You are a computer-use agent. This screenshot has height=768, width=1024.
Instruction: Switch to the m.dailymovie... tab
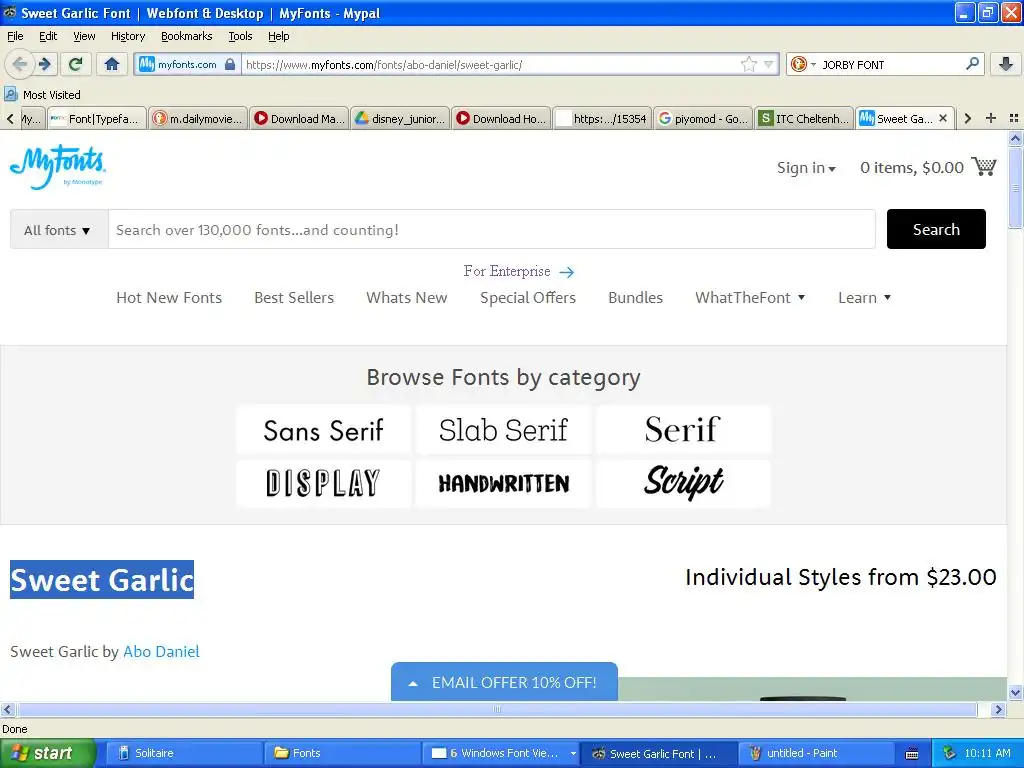click(x=199, y=118)
